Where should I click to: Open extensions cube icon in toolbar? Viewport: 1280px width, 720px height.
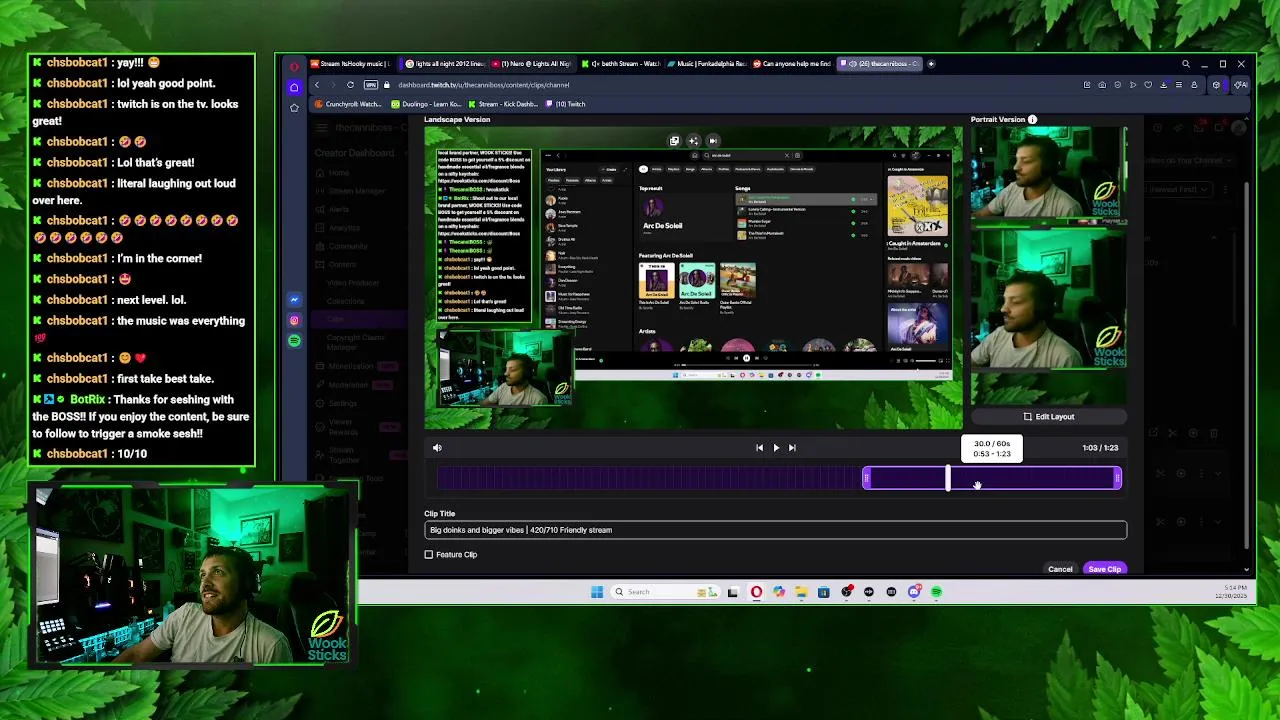tap(1216, 85)
